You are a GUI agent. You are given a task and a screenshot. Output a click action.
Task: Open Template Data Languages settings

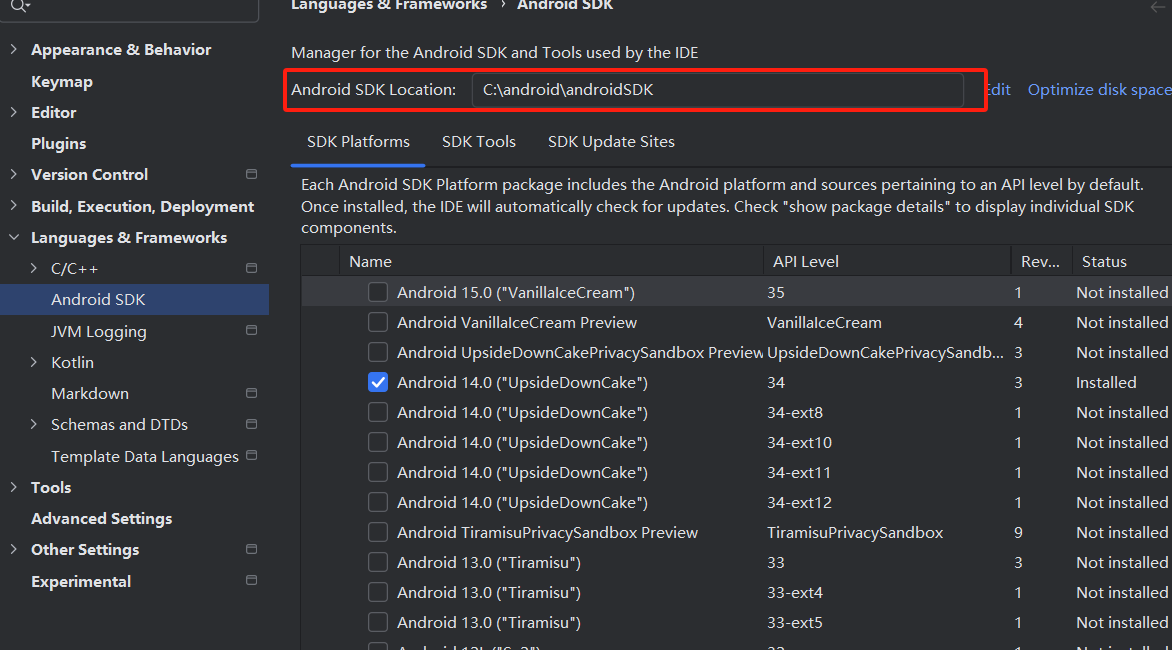pos(145,456)
